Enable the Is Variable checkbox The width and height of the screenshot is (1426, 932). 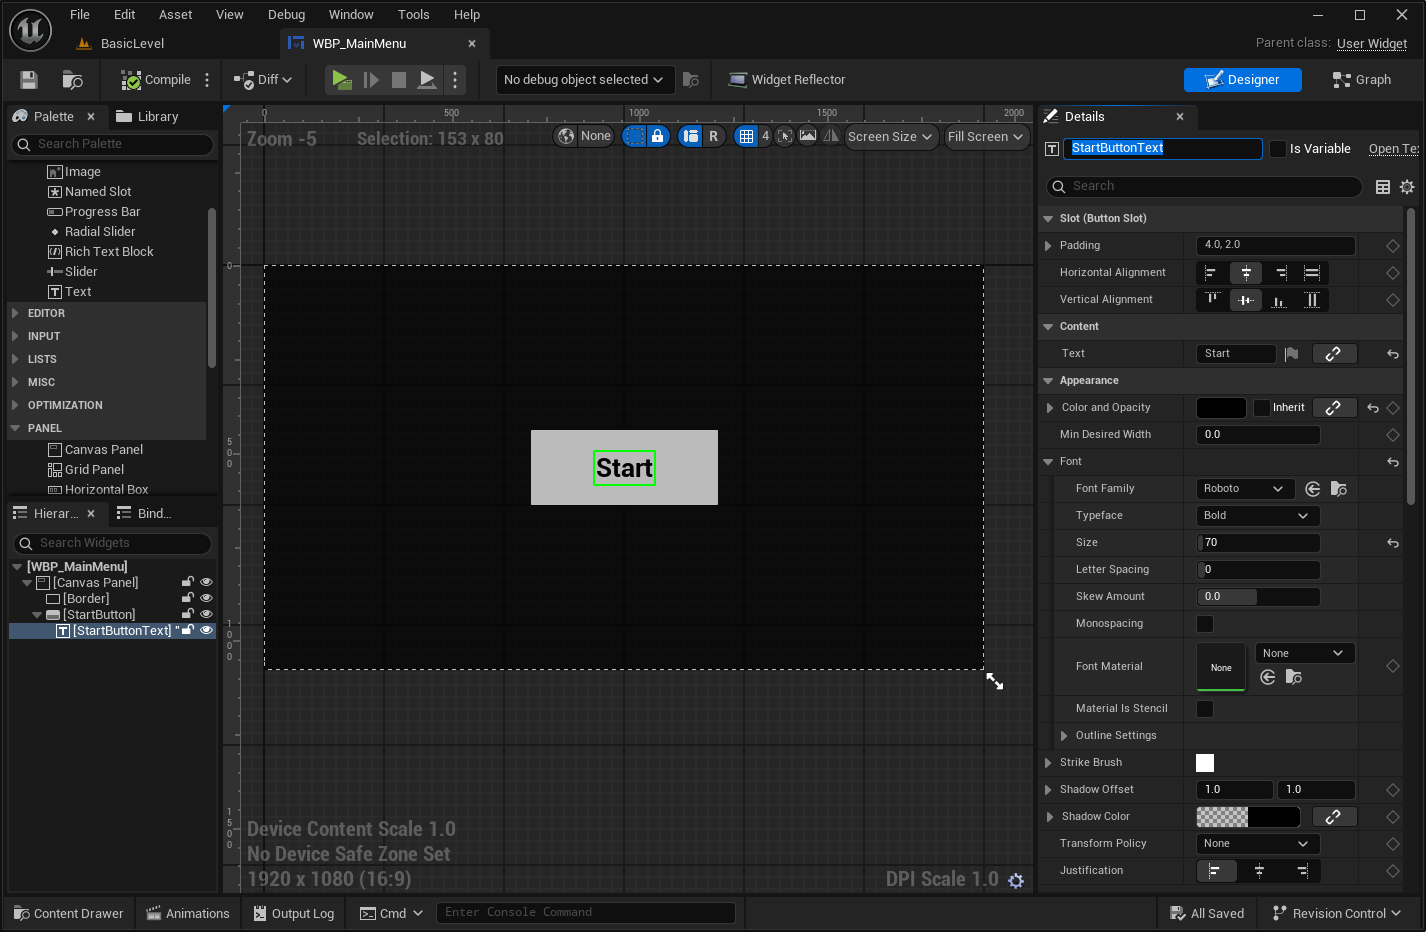pyautogui.click(x=1278, y=149)
